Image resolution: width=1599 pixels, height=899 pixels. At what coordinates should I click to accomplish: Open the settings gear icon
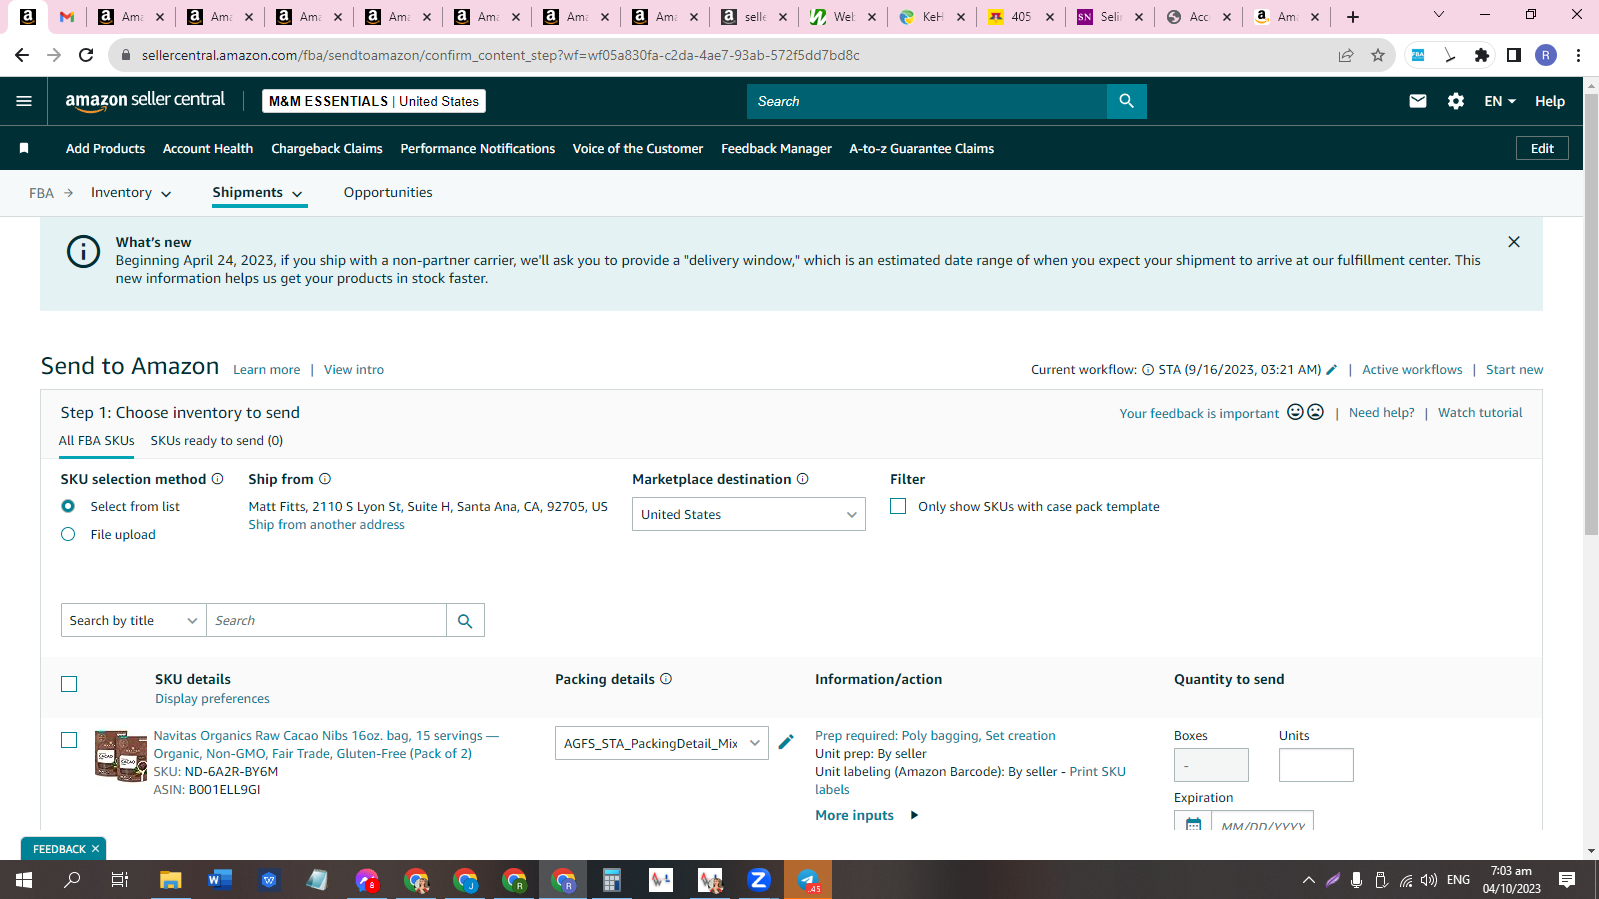tap(1455, 101)
